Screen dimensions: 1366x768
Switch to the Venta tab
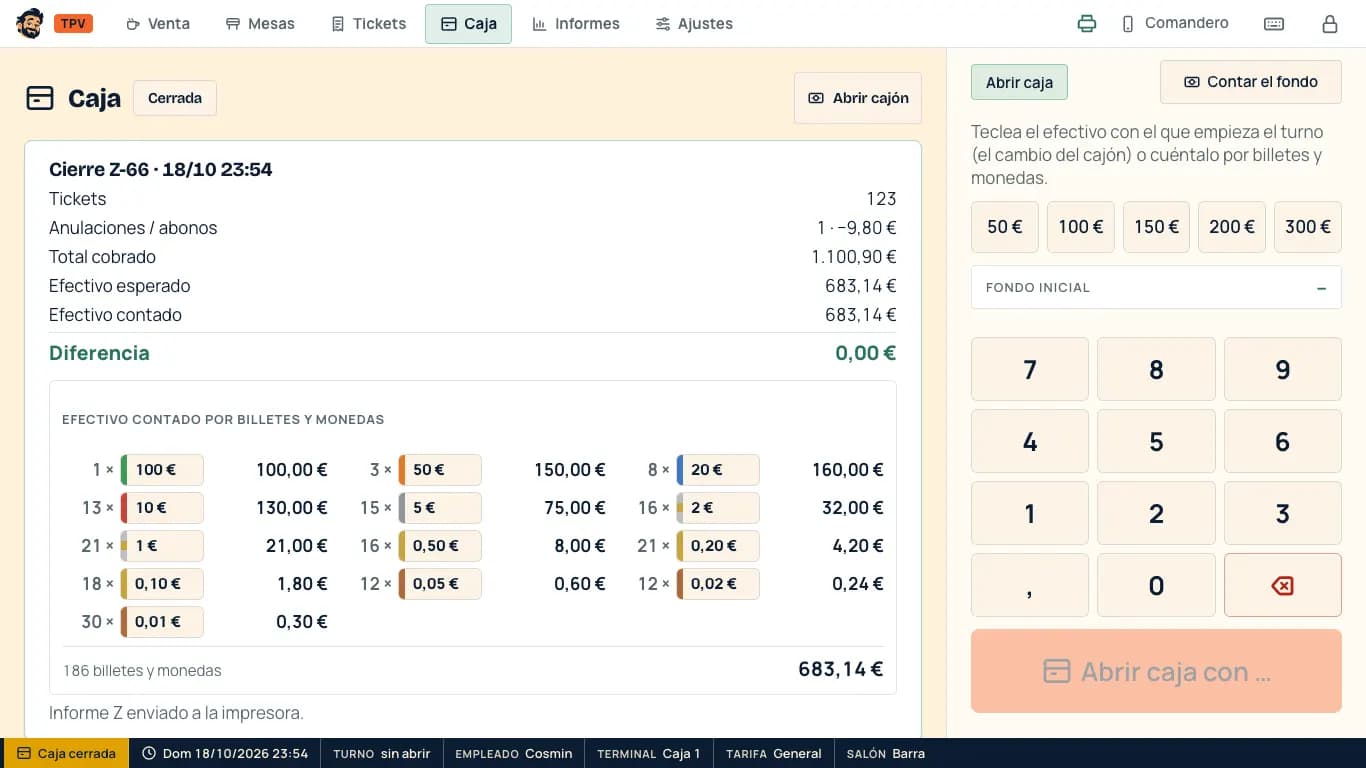157,24
